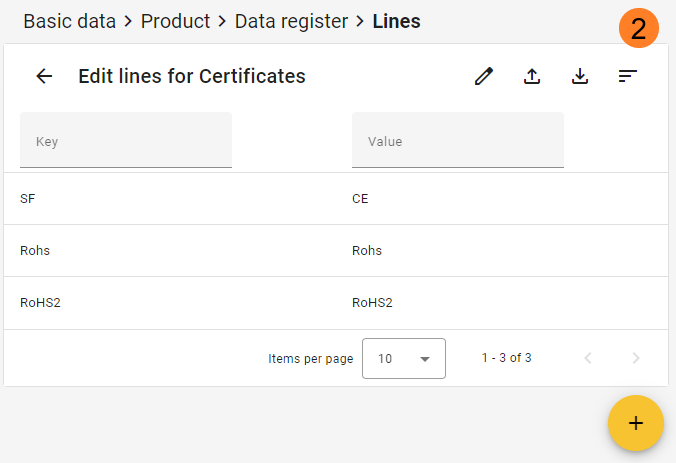
Task: Select the SF key row
Action: tap(28, 199)
